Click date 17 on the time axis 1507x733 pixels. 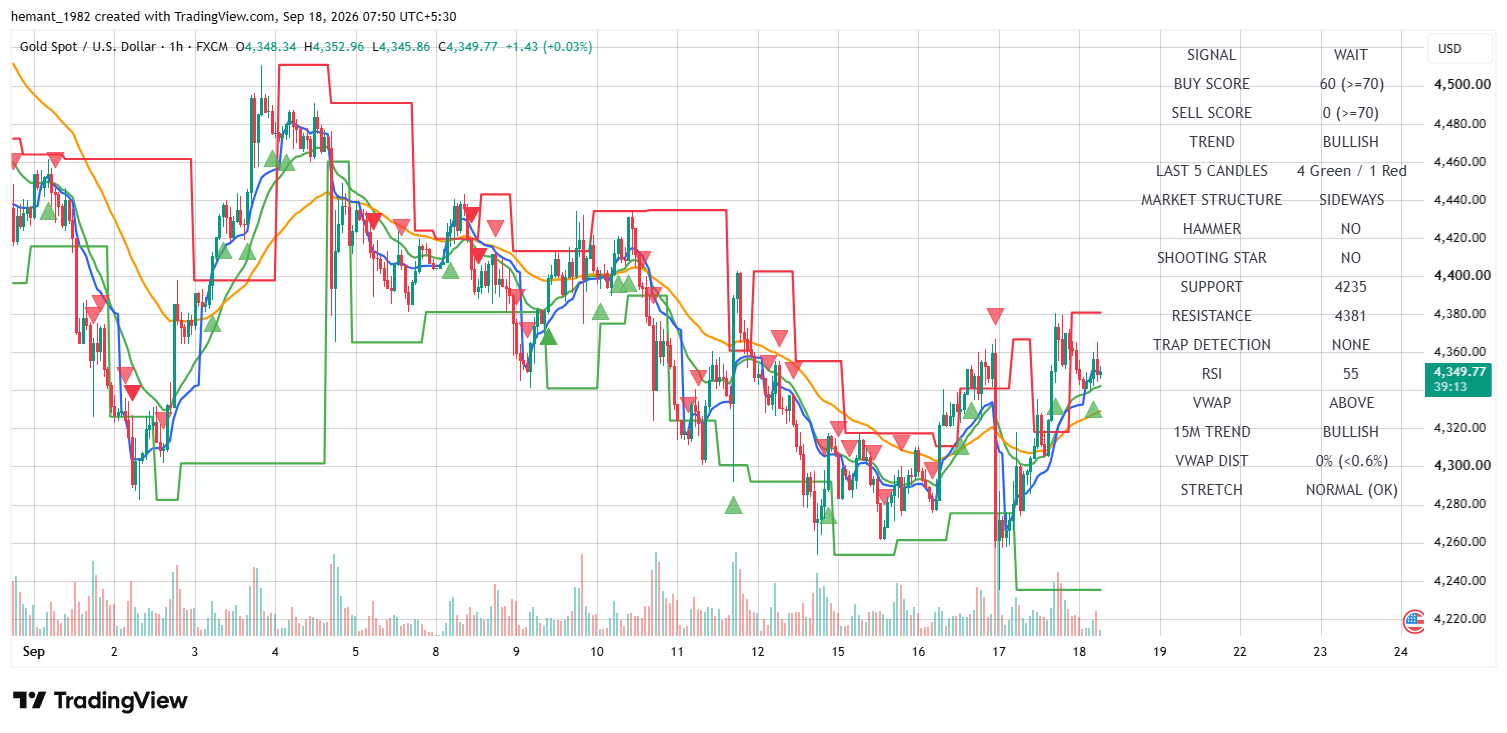coord(998,652)
